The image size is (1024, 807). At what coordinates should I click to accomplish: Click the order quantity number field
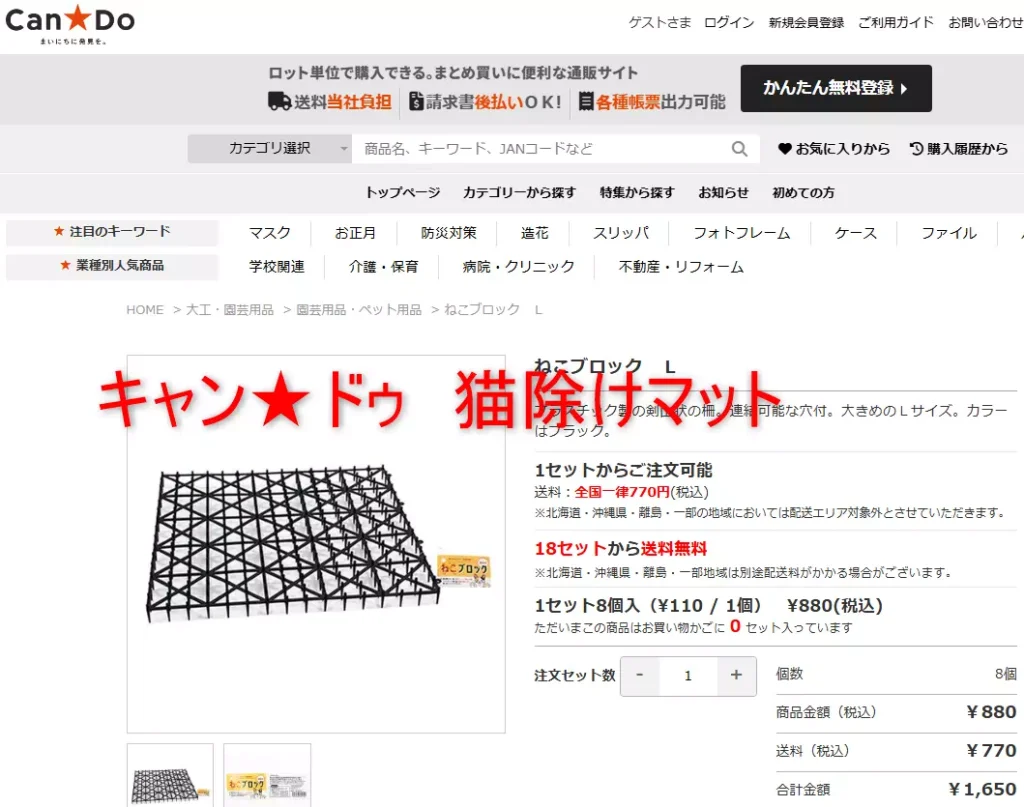coord(688,675)
